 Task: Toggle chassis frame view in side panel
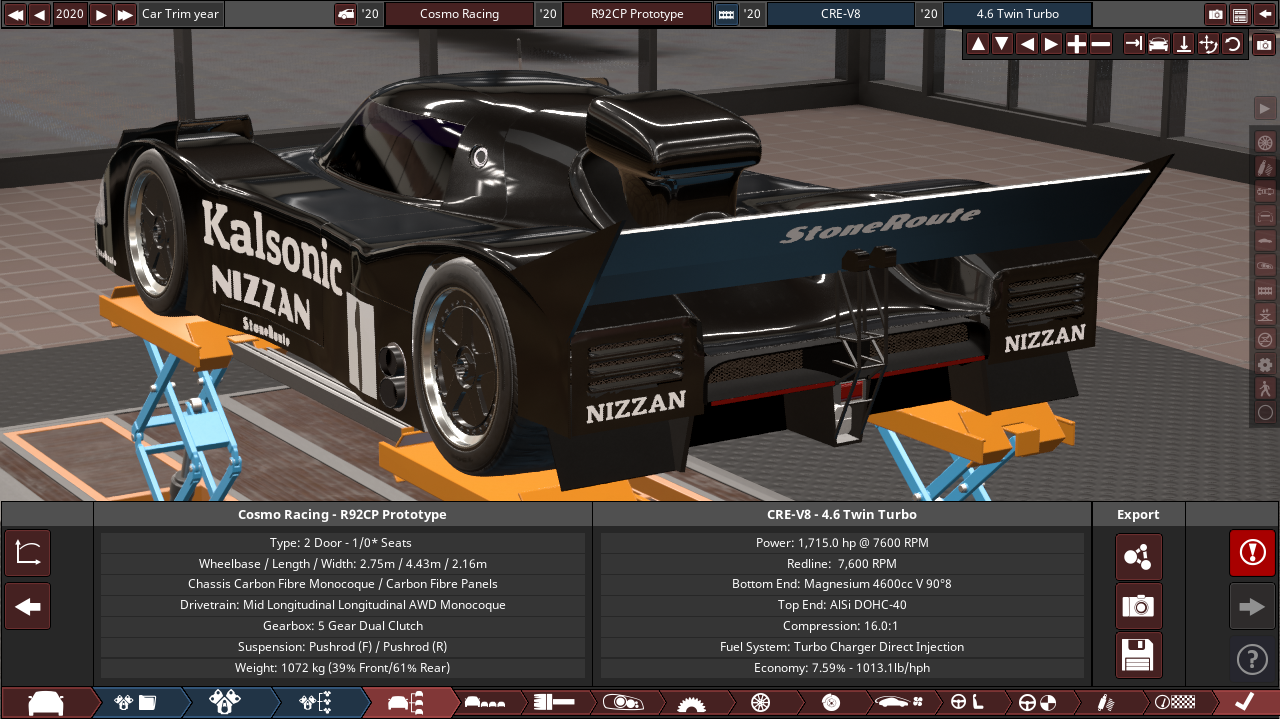1265,216
